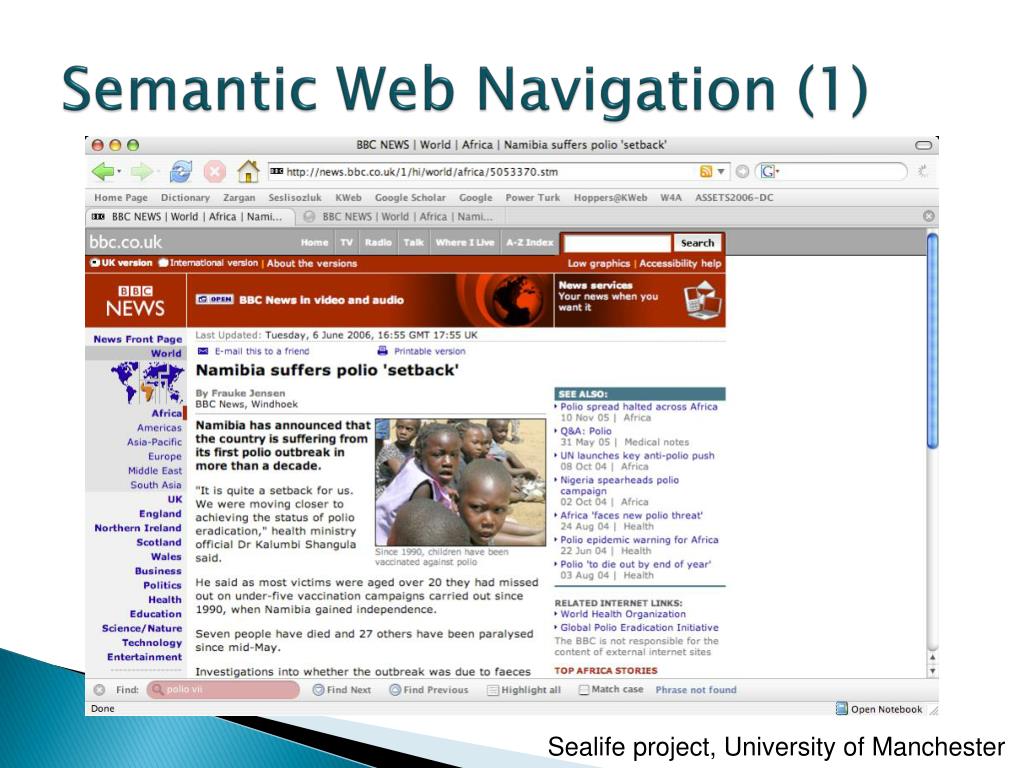Click the printer icon for Printable version
1024x768 pixels.
(x=382, y=352)
